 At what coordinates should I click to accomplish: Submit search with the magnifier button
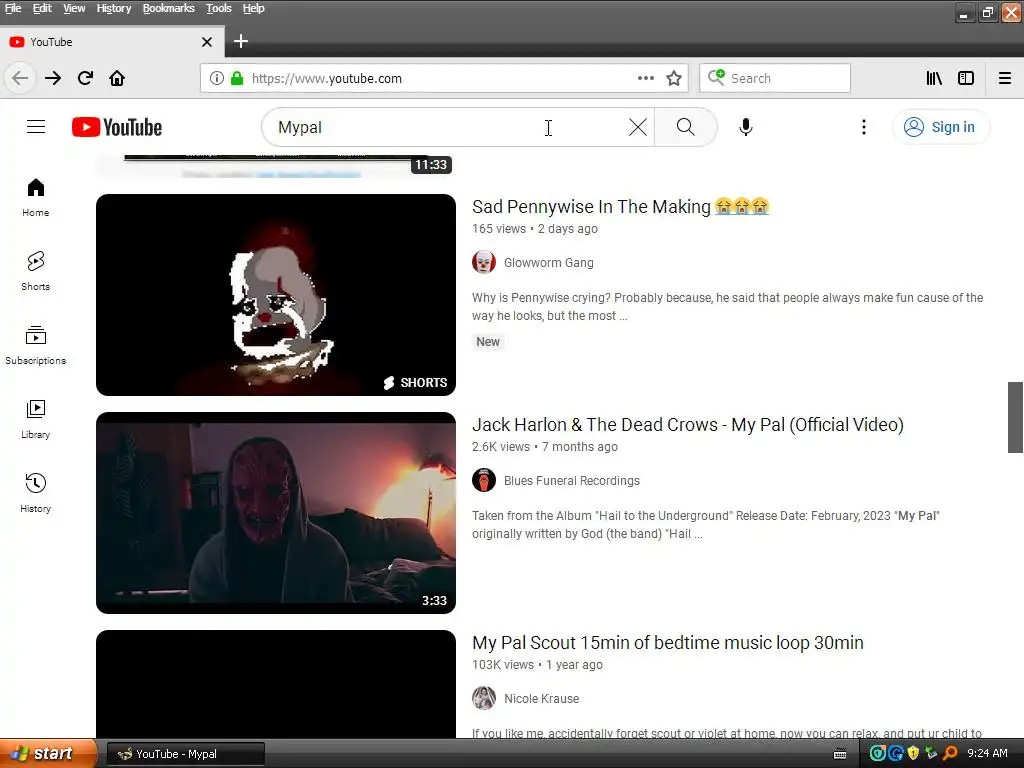pyautogui.click(x=686, y=127)
